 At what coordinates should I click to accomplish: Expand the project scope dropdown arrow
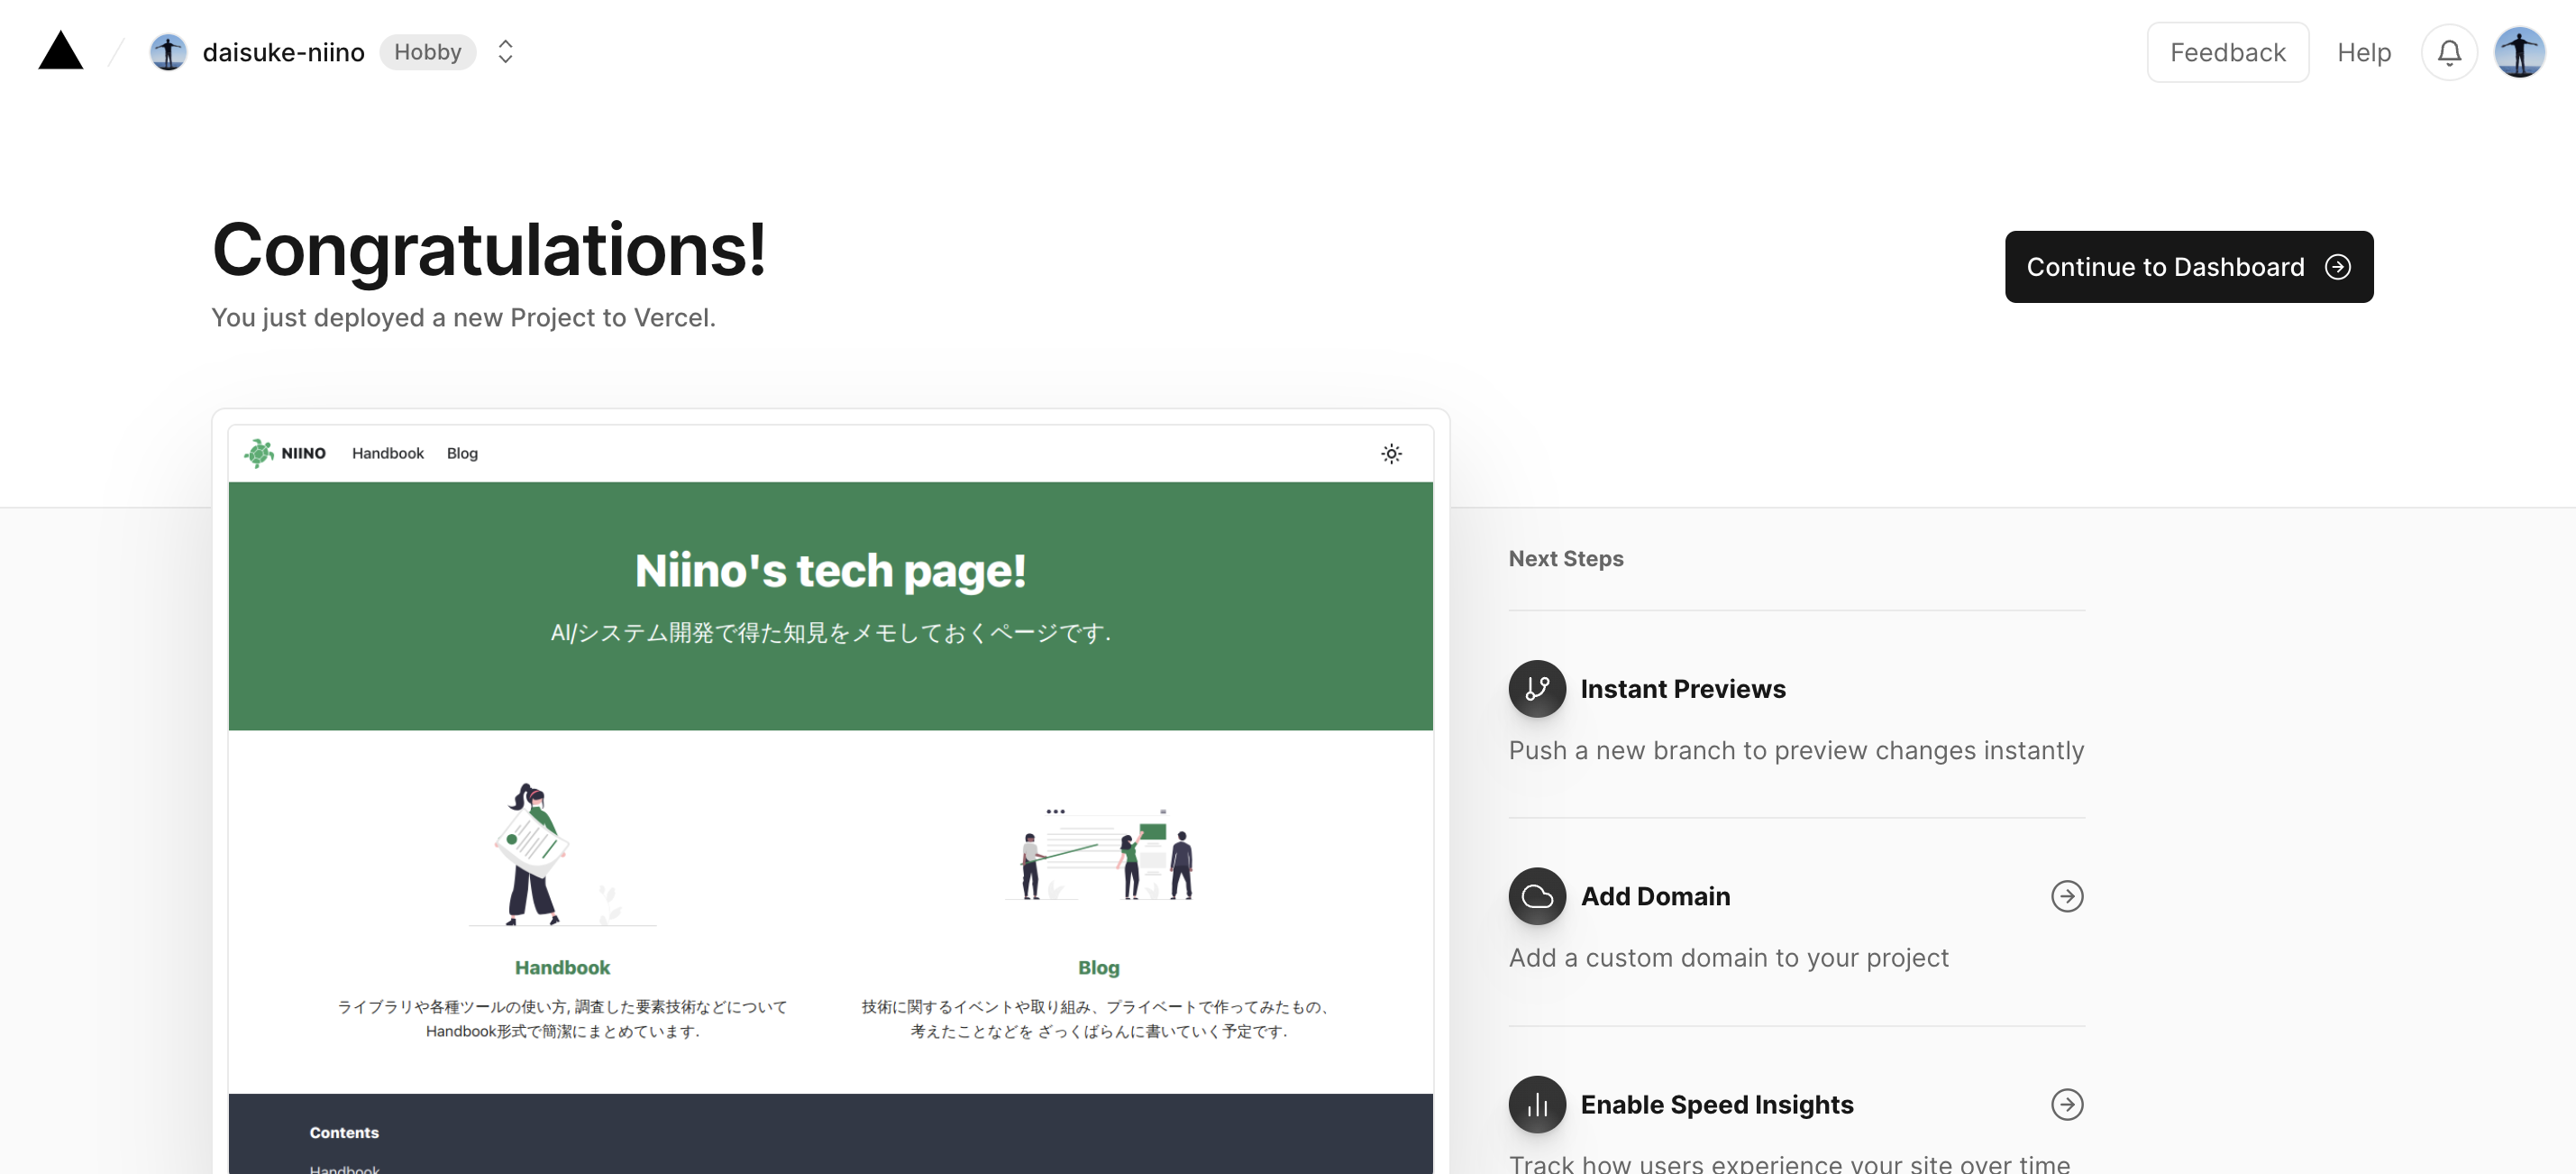click(505, 51)
